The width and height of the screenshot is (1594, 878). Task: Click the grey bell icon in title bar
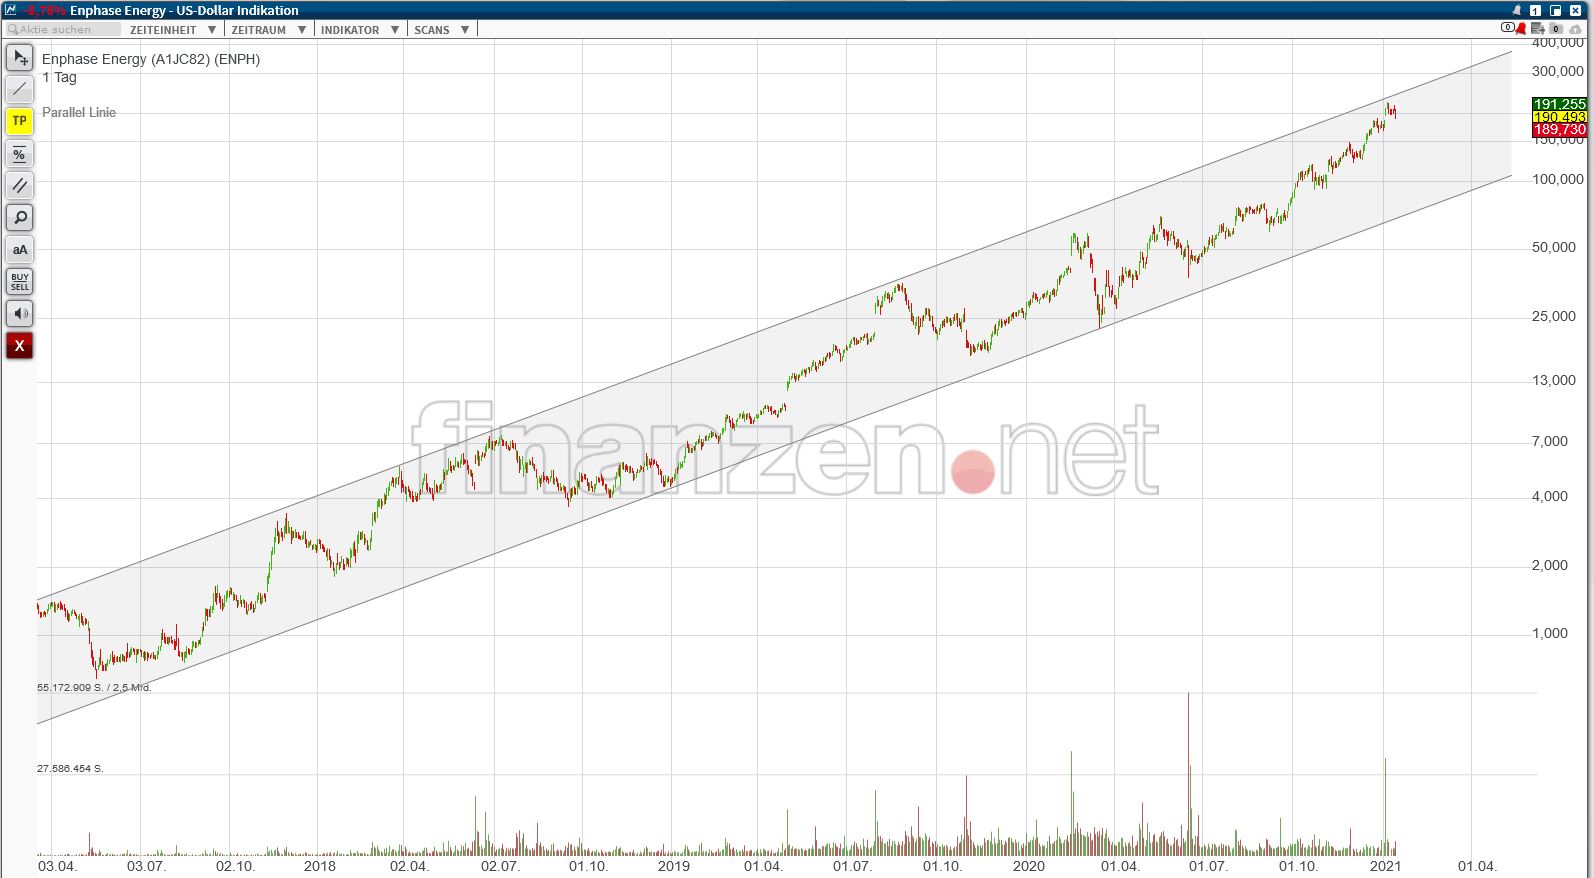tap(1517, 10)
